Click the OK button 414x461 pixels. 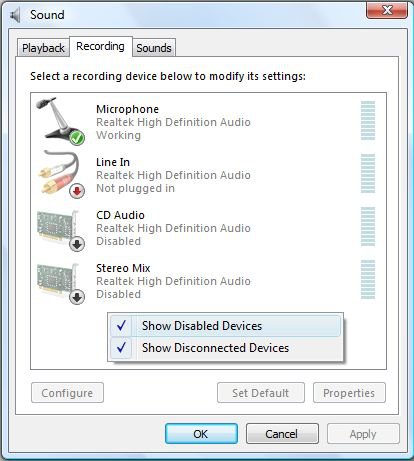coord(201,434)
